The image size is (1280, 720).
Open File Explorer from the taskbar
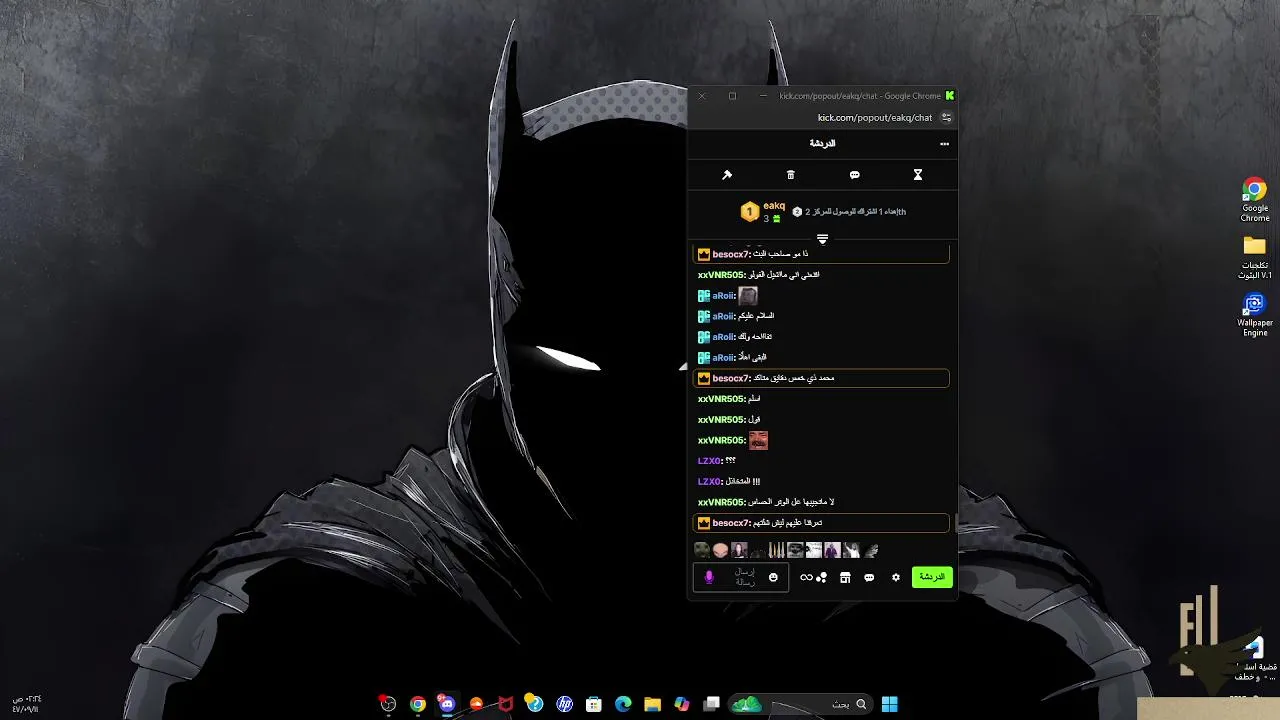(652, 704)
